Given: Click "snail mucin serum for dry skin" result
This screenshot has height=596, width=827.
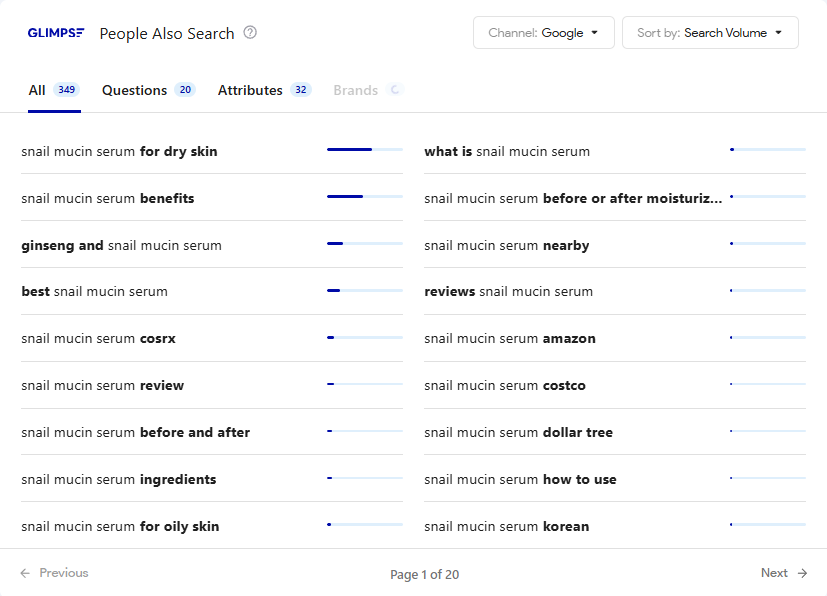Looking at the screenshot, I should (119, 152).
